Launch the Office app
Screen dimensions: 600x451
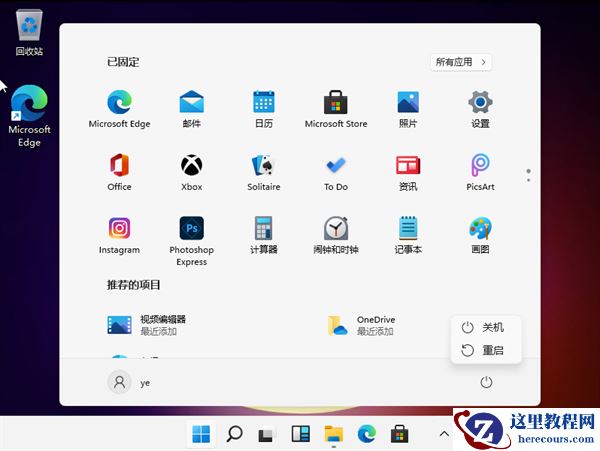119,172
